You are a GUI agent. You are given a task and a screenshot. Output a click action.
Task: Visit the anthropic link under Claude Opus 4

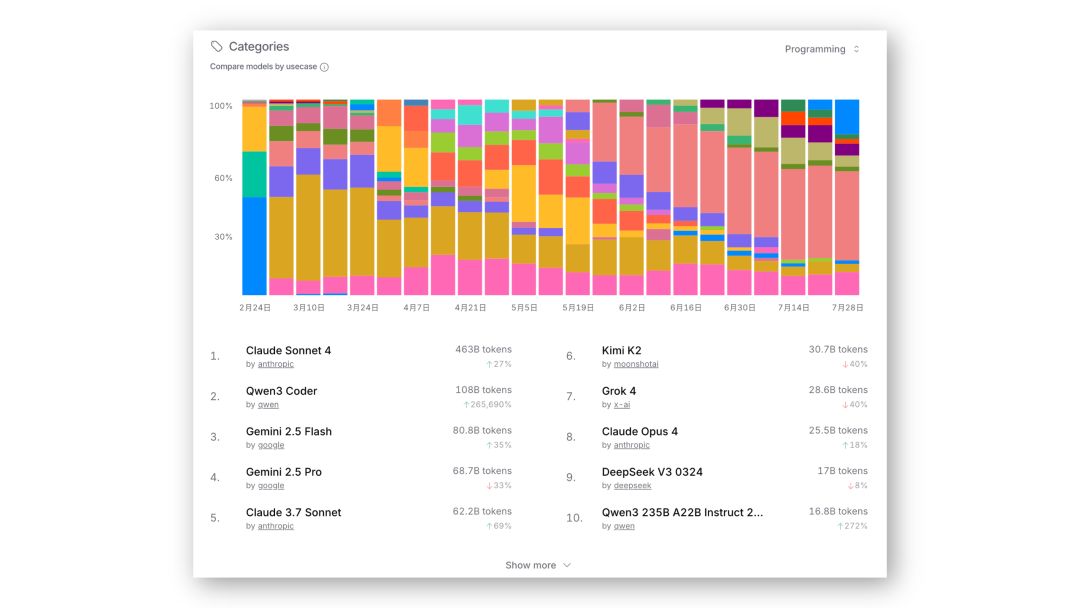pos(632,445)
